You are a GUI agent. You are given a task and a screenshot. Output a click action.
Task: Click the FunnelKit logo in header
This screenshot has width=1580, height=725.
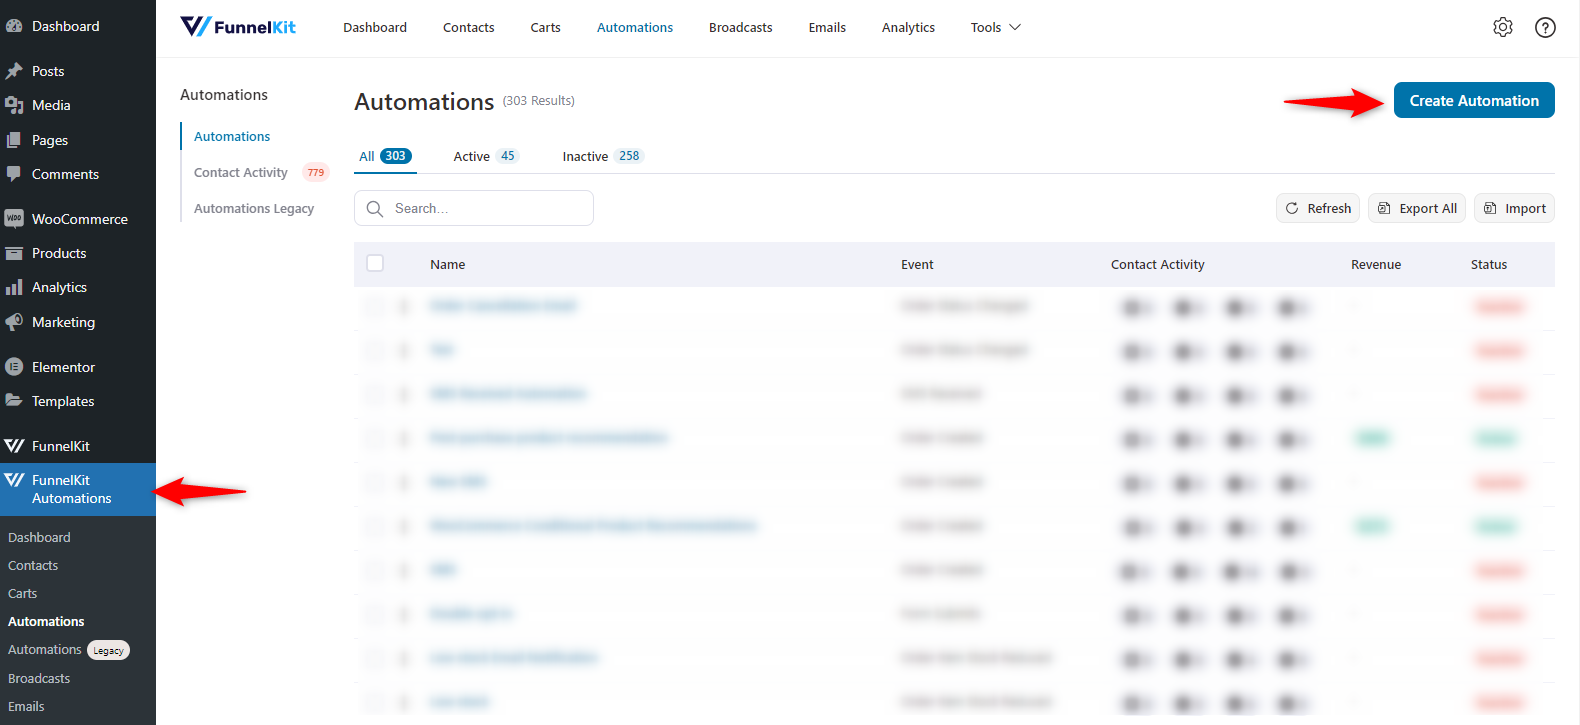pyautogui.click(x=238, y=27)
